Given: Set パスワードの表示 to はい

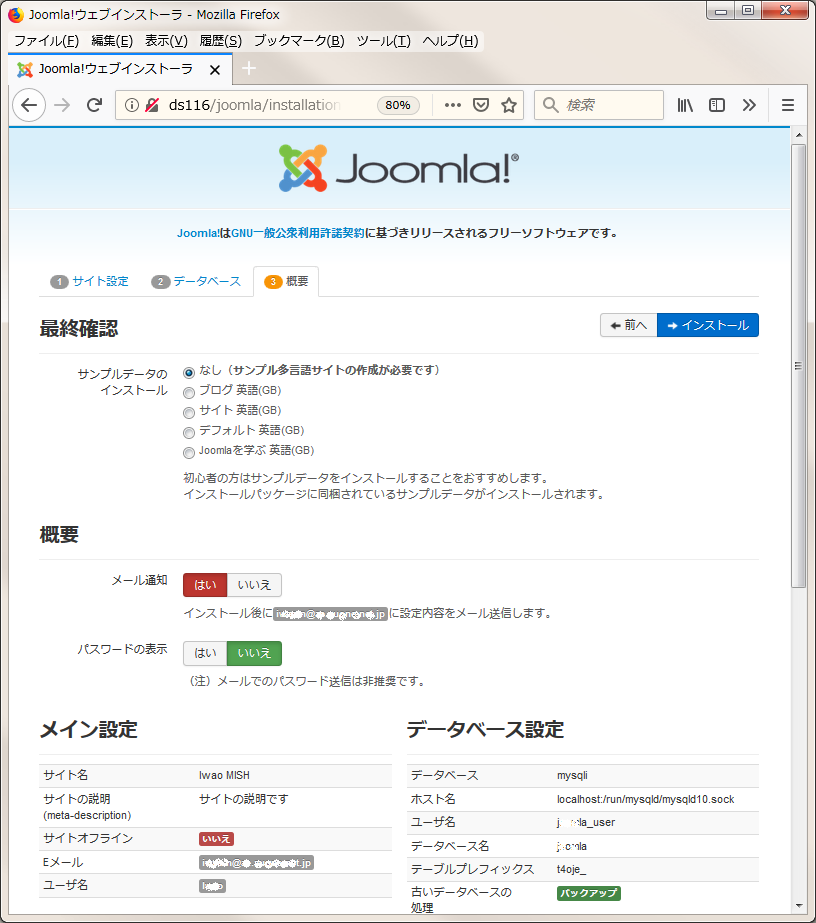Looking at the screenshot, I should click(x=205, y=653).
